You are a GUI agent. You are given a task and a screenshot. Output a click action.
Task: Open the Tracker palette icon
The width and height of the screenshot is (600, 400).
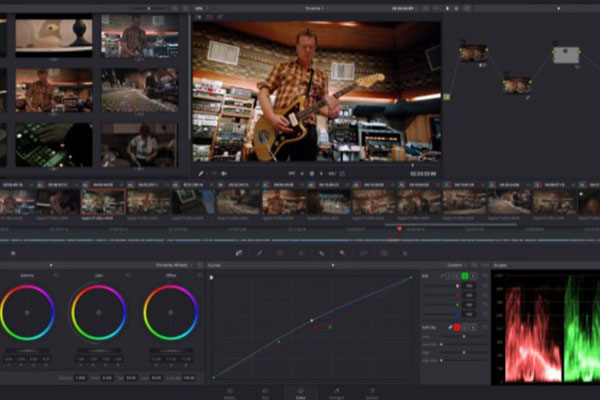click(301, 253)
